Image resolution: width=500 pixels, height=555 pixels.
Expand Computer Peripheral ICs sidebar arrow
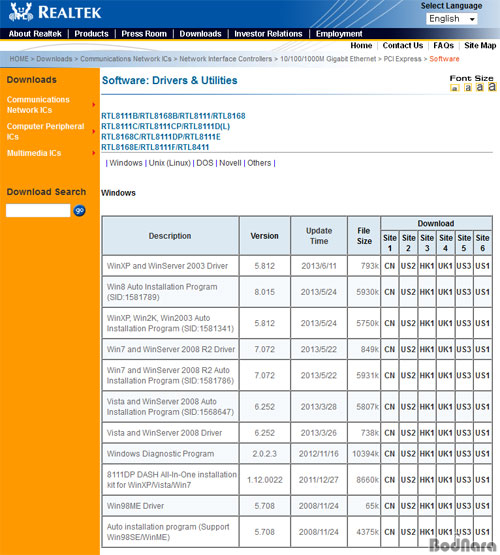(94, 131)
